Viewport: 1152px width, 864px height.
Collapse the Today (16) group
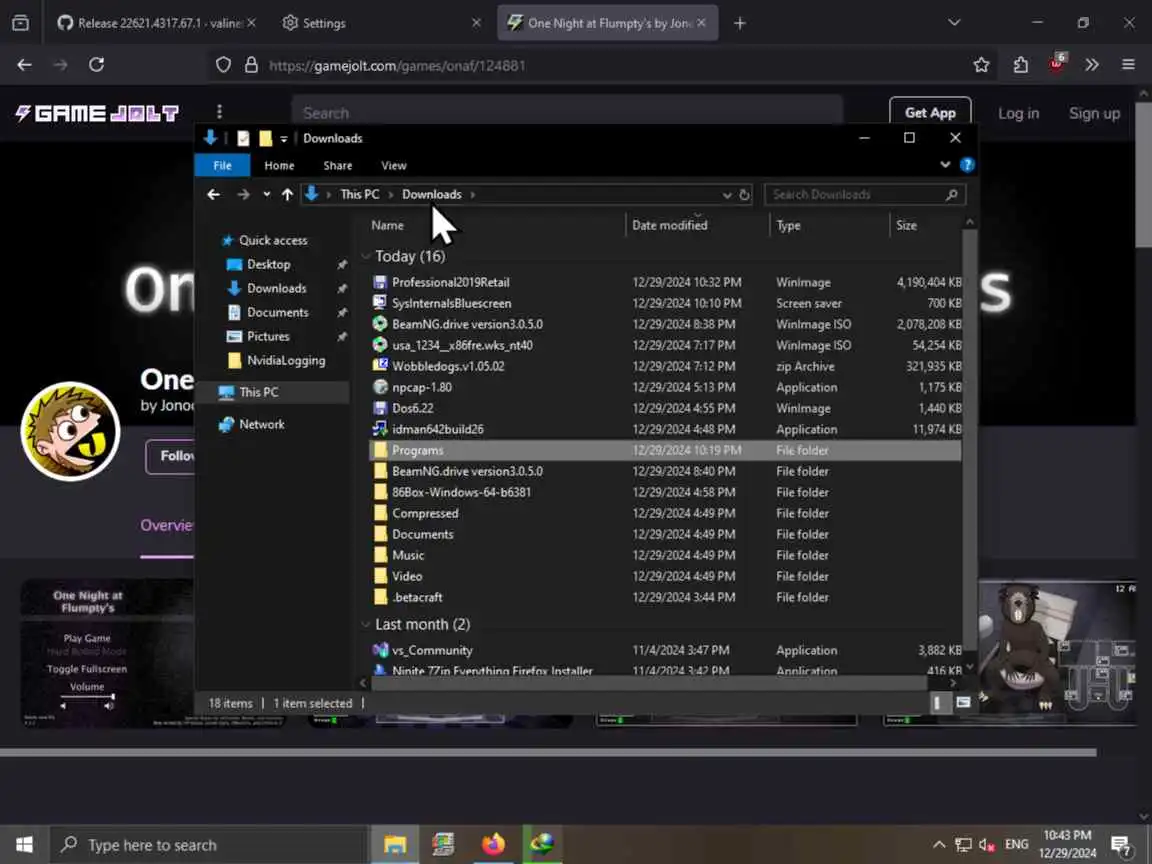[365, 256]
